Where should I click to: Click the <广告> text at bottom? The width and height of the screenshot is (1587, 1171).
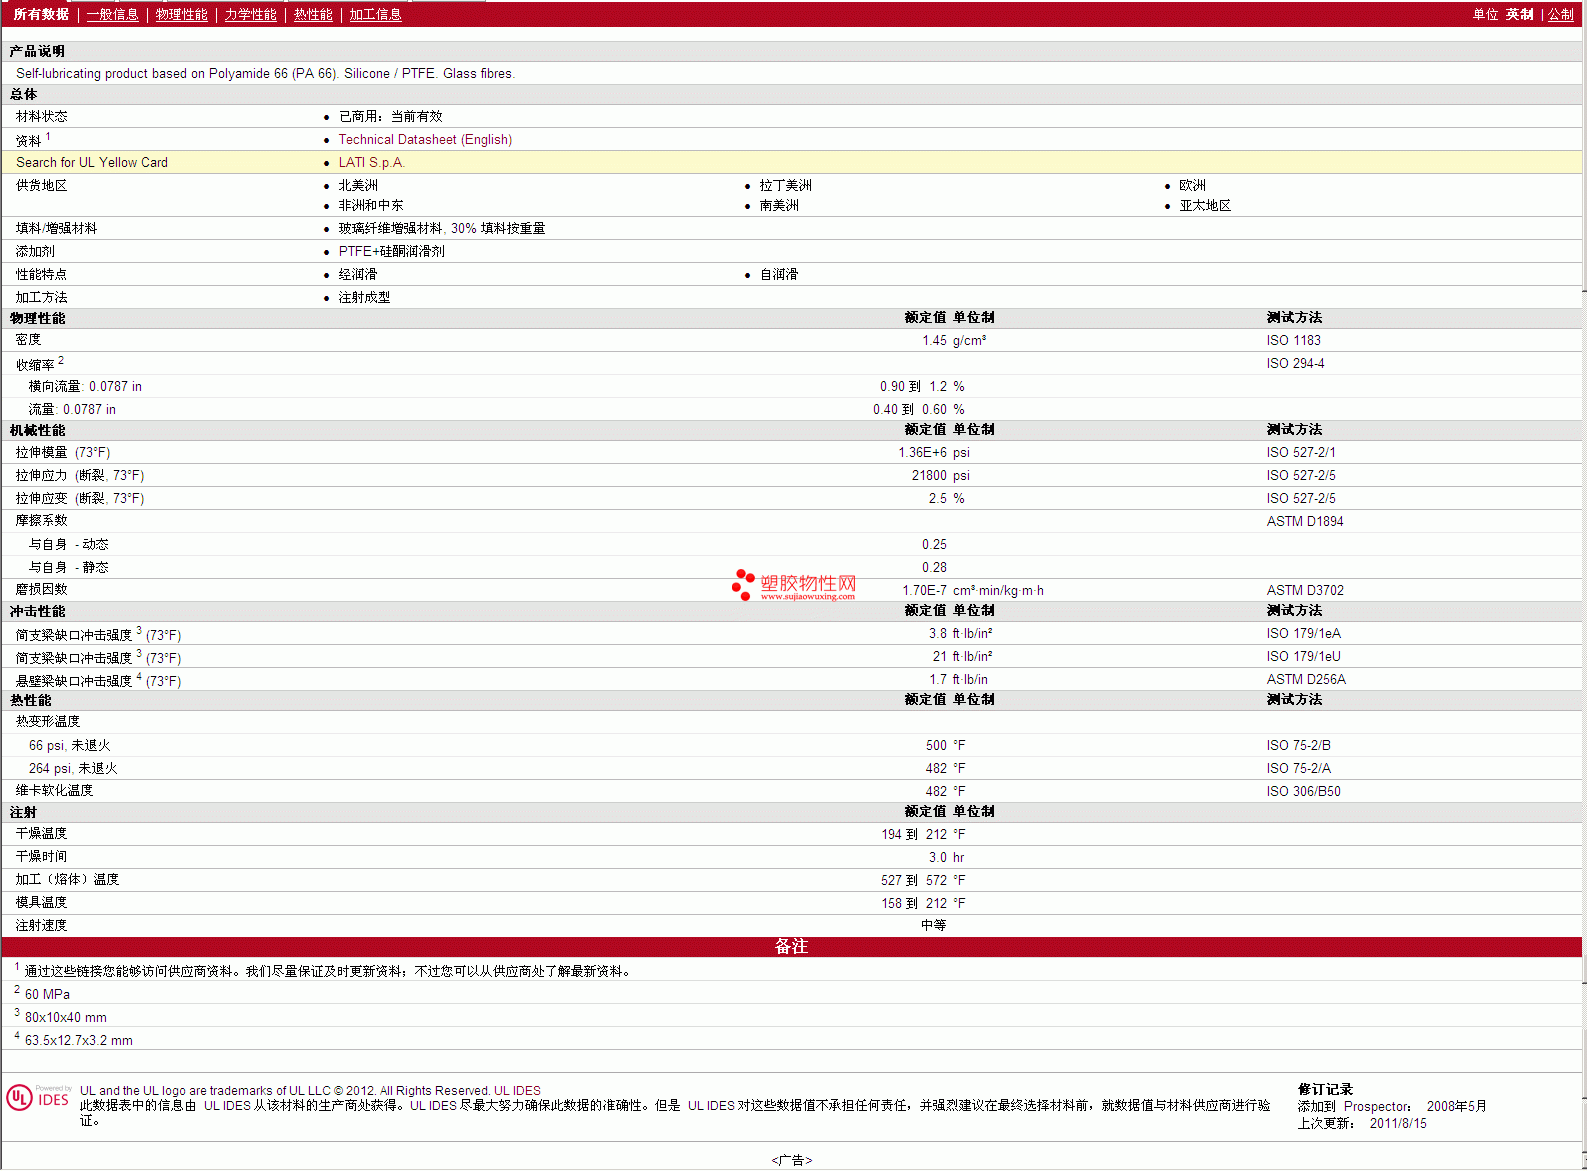point(792,1161)
